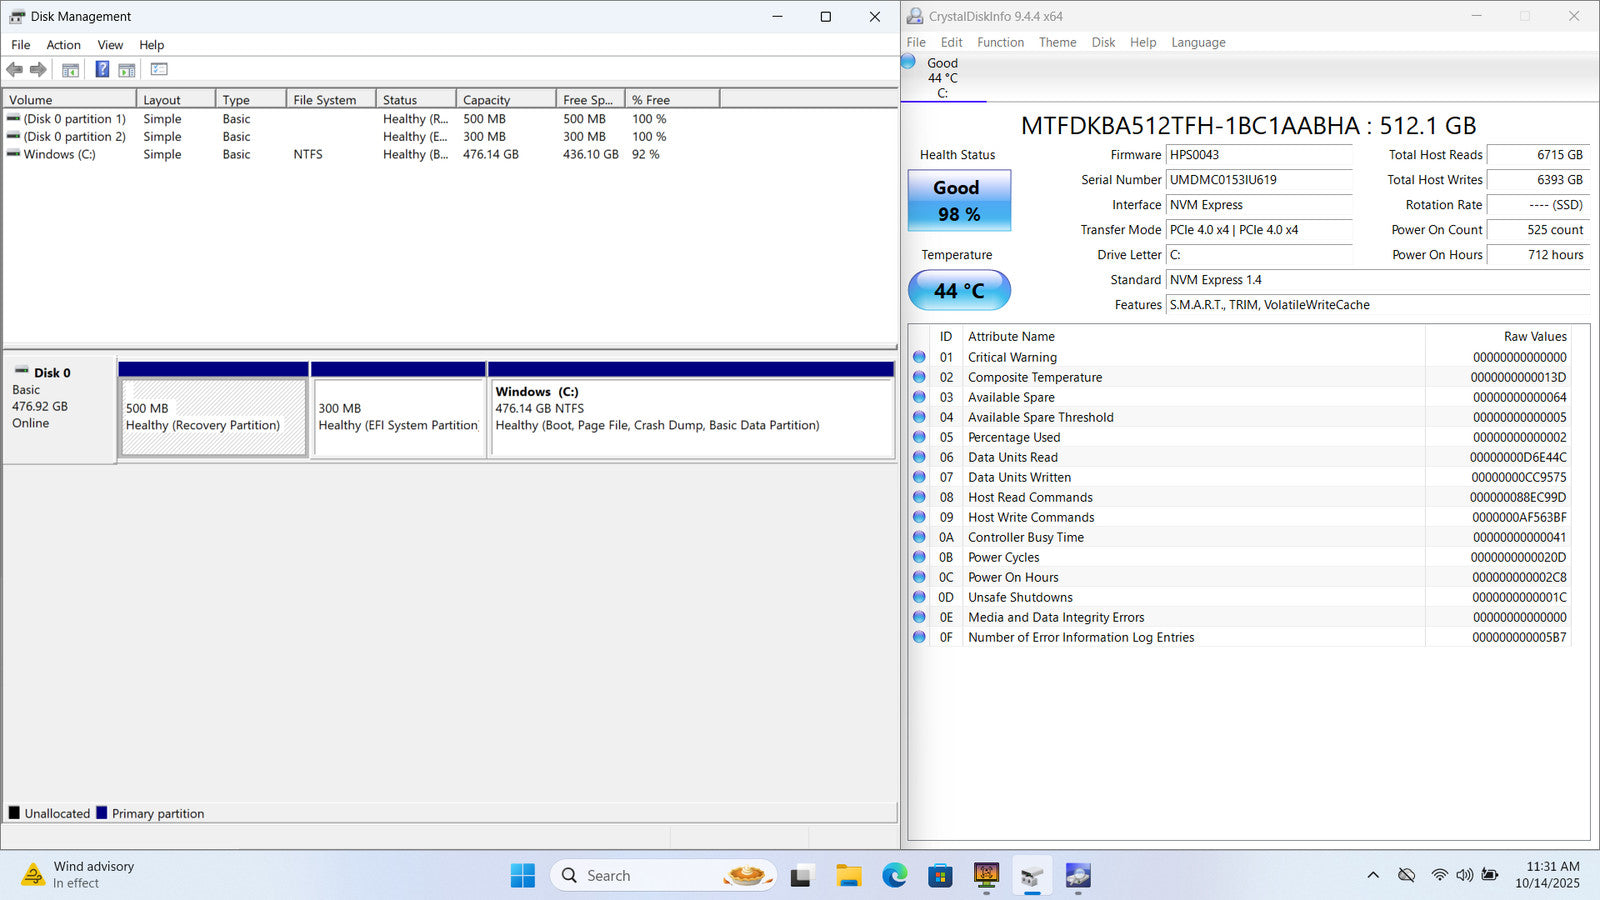Open the Action menu in Disk Management
1600x900 pixels.
[x=63, y=45]
